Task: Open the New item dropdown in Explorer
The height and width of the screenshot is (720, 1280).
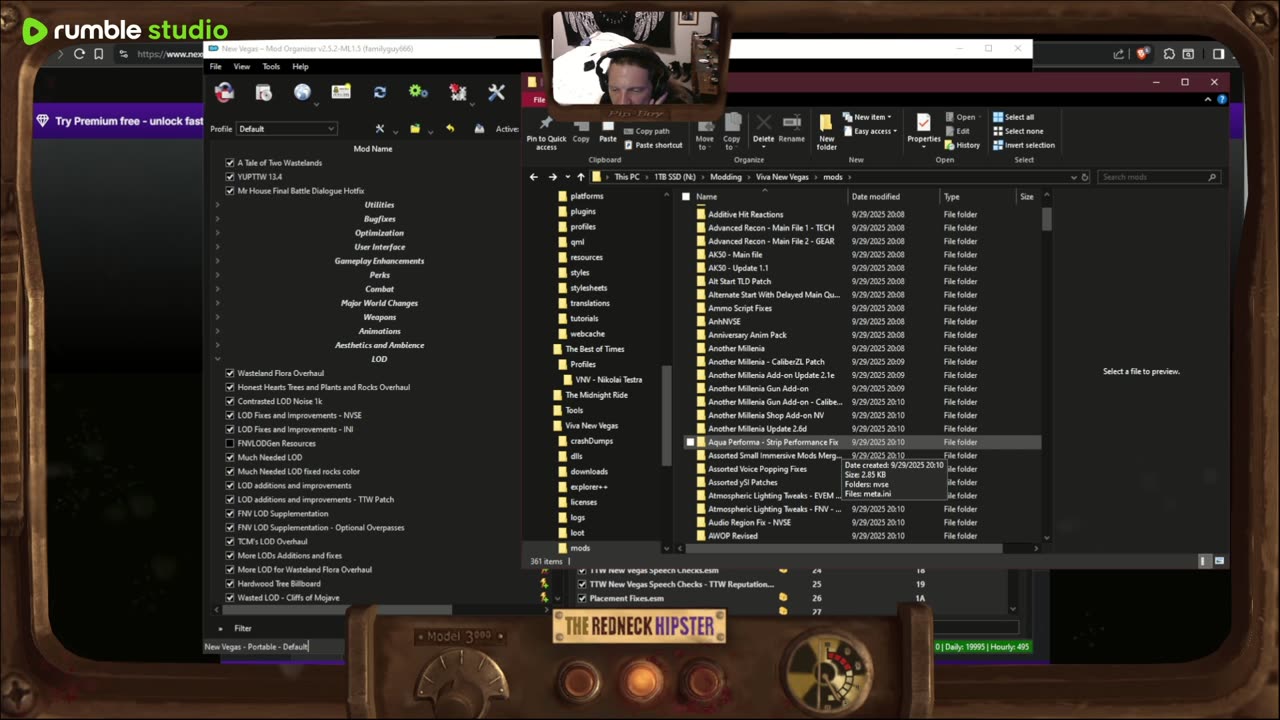Action: [x=866, y=117]
